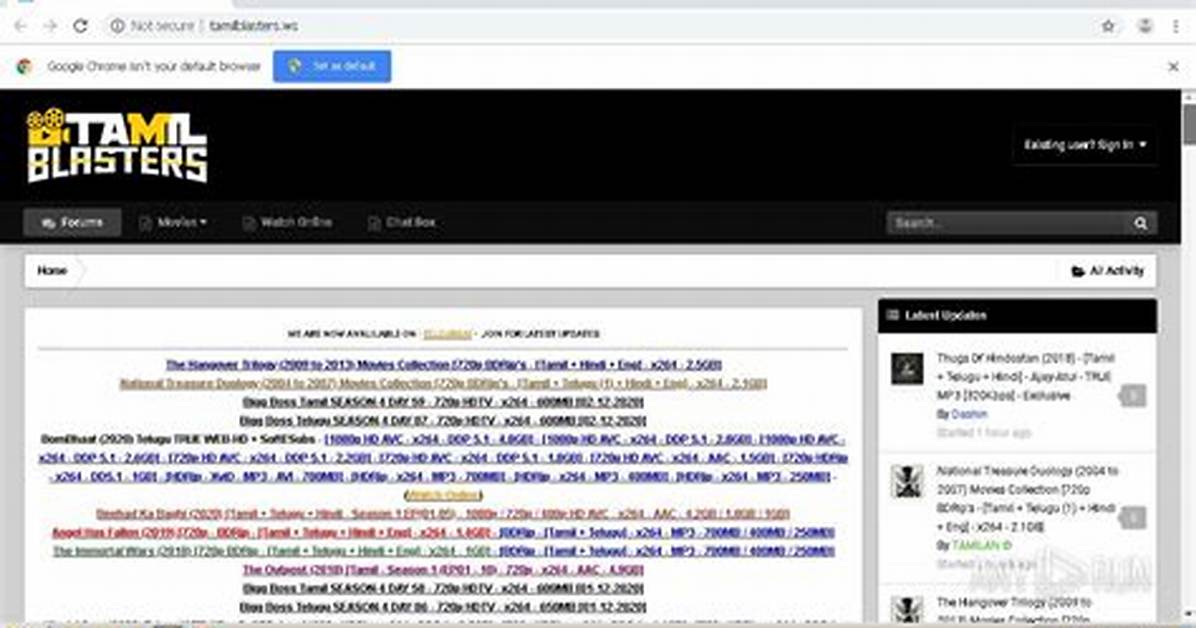Open the Chat Box menu item

(401, 222)
